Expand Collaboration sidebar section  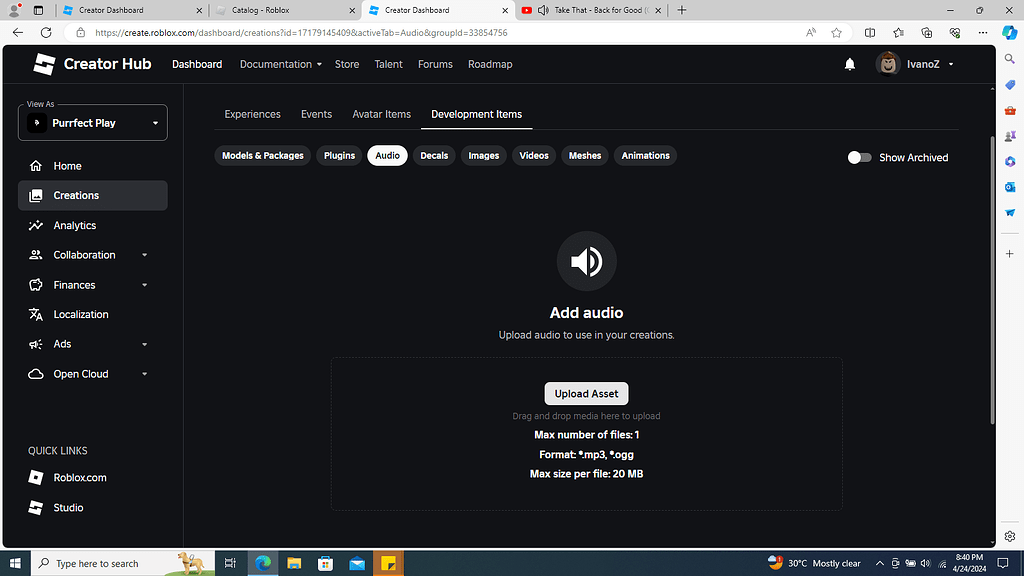click(144, 255)
